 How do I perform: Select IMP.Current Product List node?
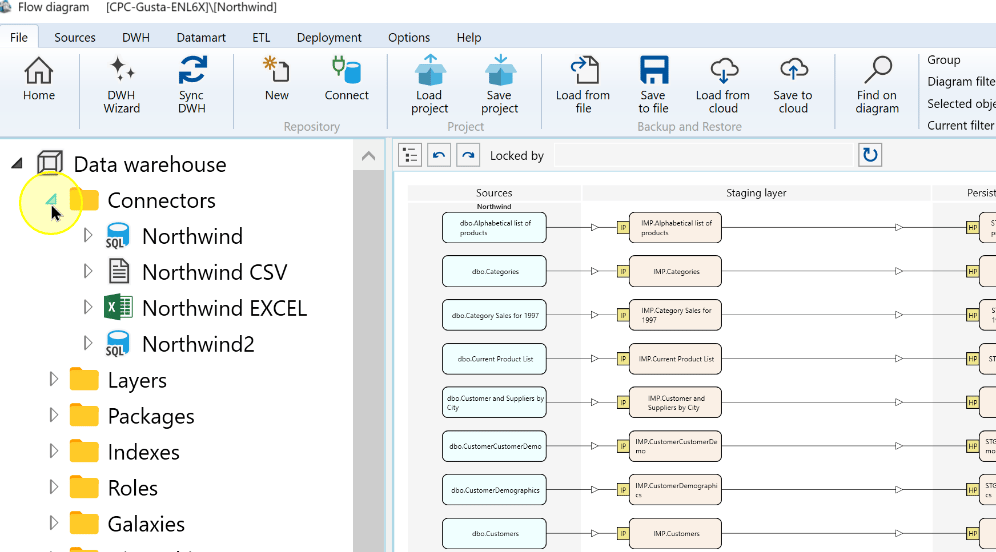(675, 359)
